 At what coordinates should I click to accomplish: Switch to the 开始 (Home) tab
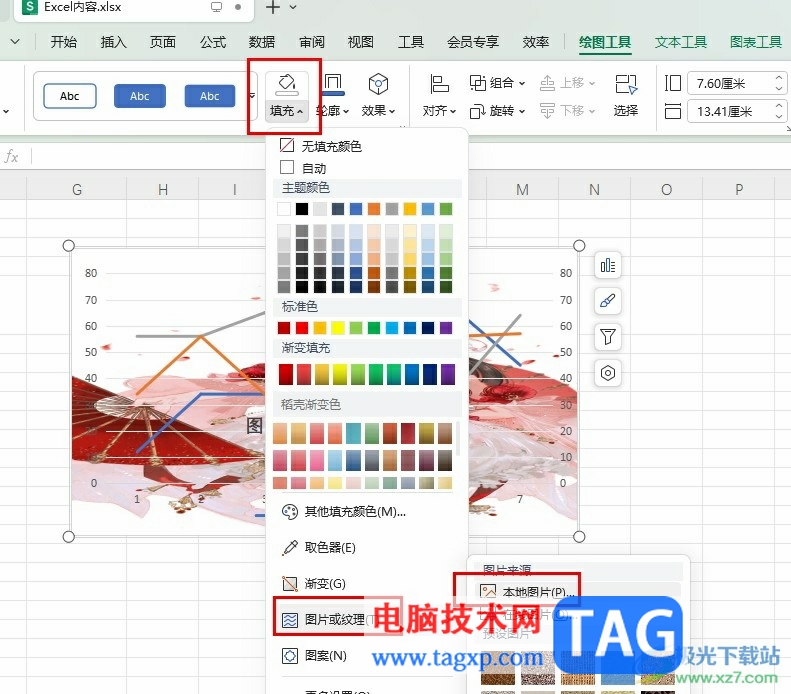(x=64, y=42)
